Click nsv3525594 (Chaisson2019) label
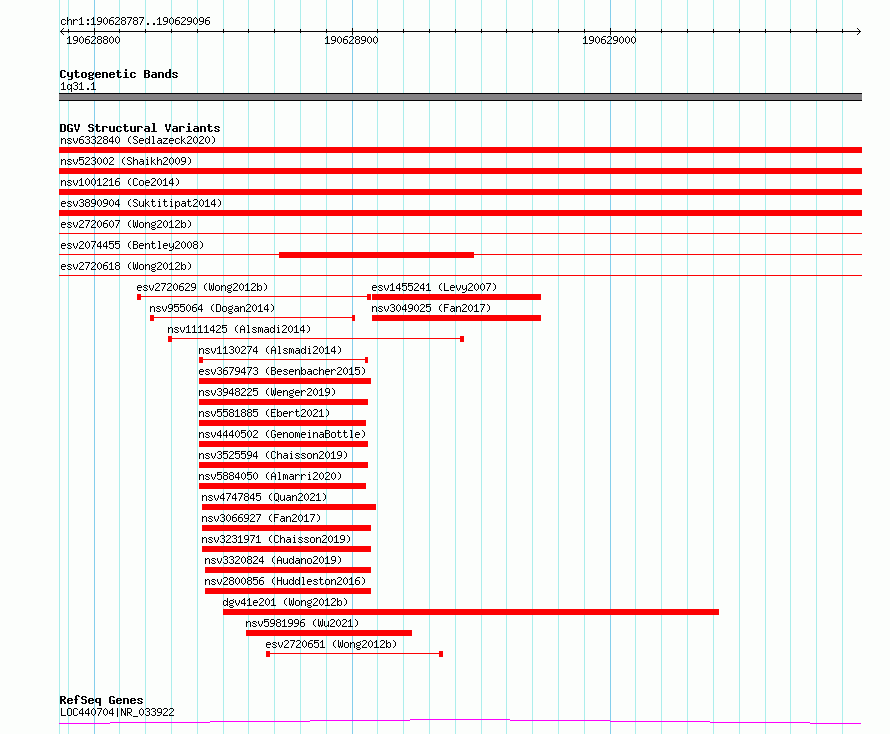The width and height of the screenshot is (890, 734). click(273, 455)
